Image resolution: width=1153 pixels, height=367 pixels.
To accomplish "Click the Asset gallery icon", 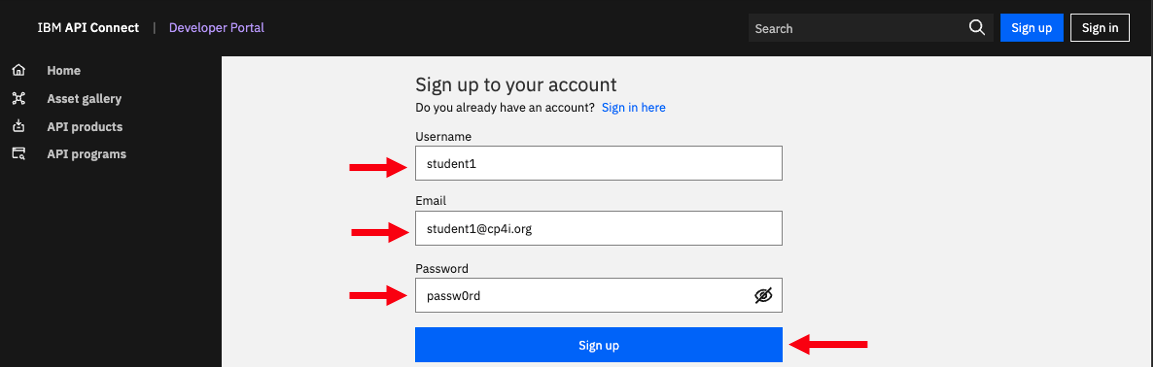I will coord(18,99).
